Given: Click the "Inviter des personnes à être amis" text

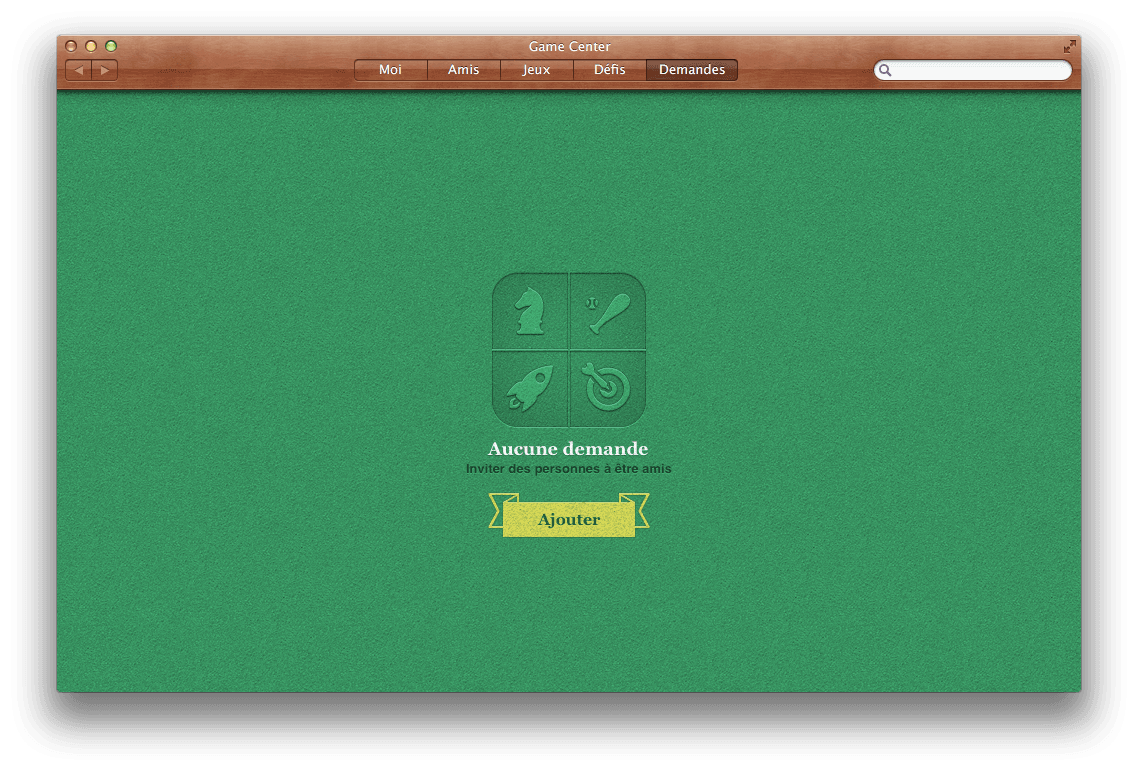Looking at the screenshot, I should point(568,469).
